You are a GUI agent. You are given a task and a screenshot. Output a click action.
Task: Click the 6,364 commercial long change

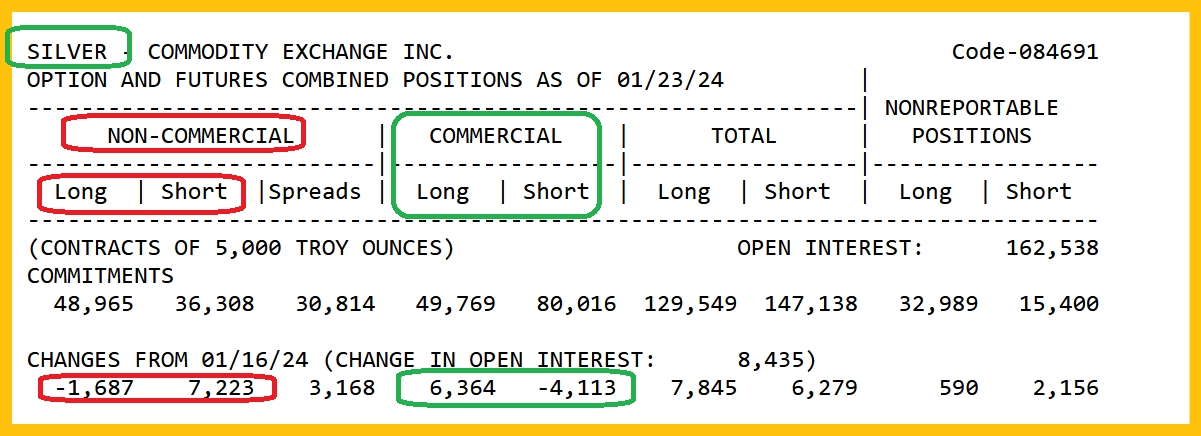(x=461, y=388)
